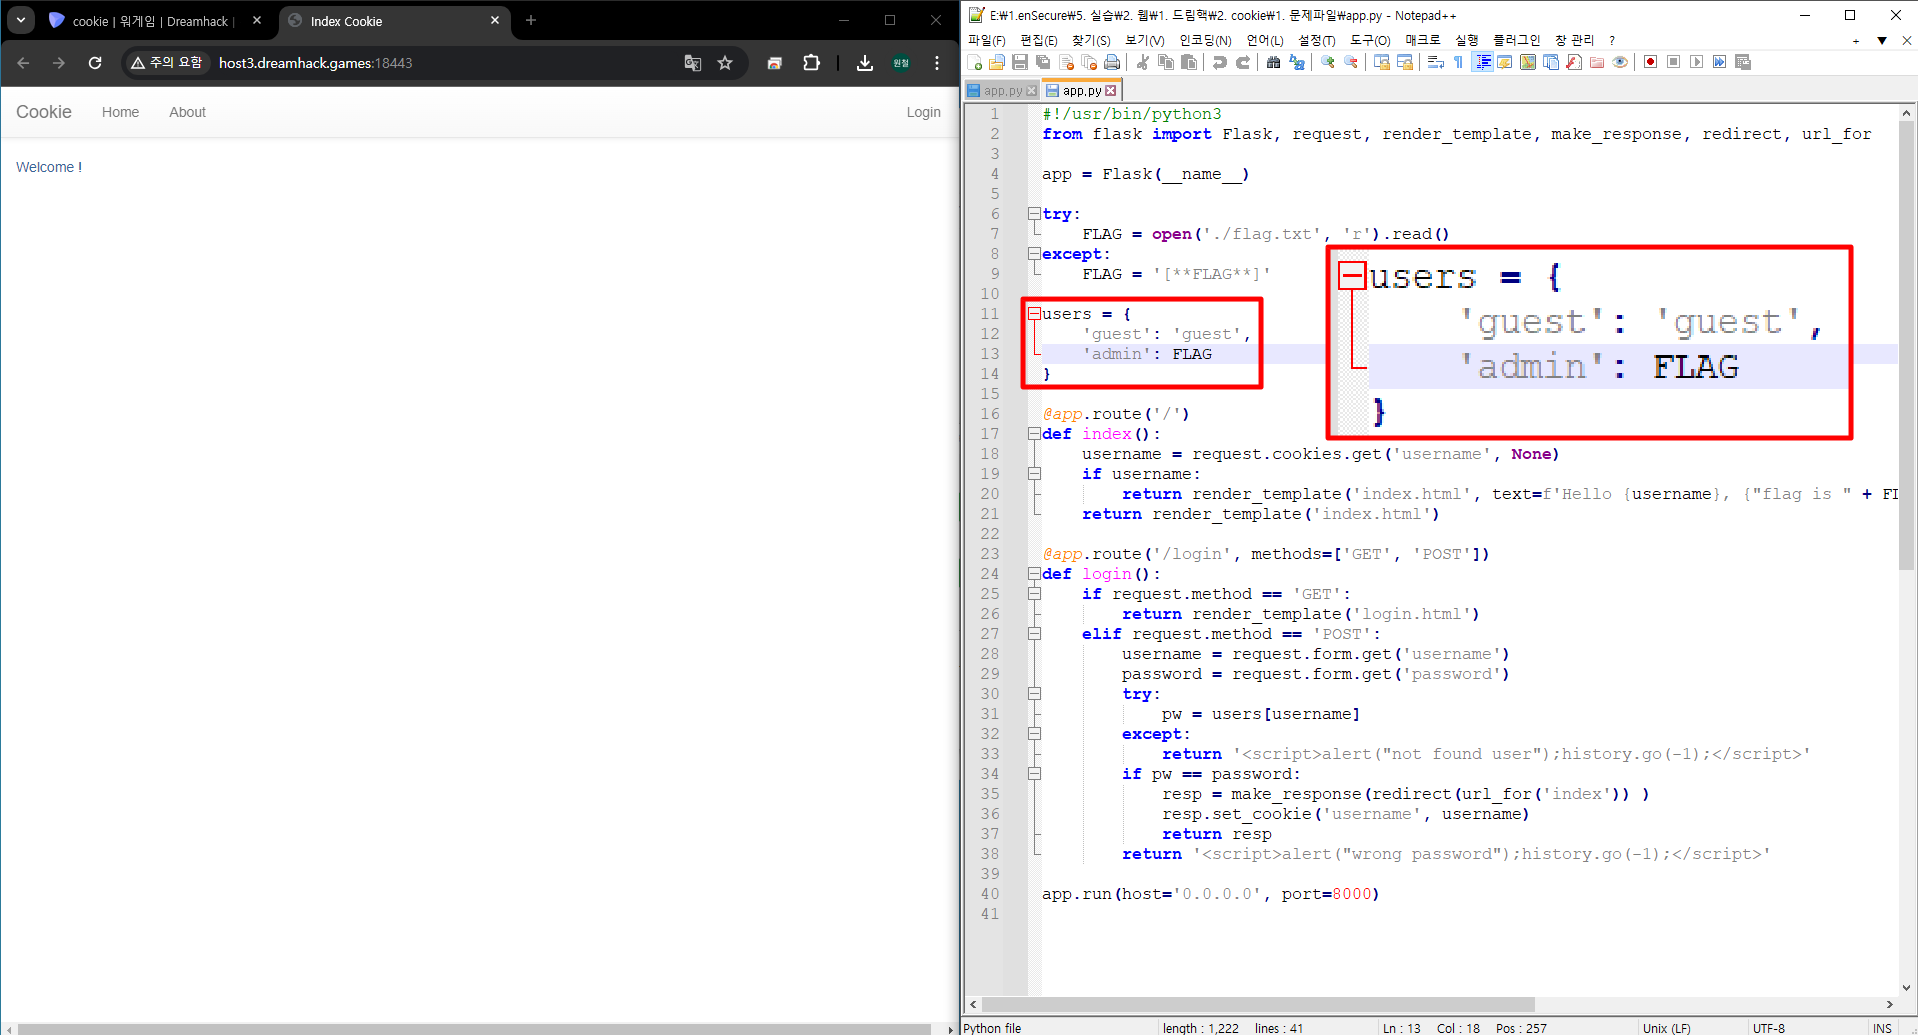Open Notepad++ document list dropdown triangle
The width and height of the screenshot is (1918, 1035).
[1882, 41]
